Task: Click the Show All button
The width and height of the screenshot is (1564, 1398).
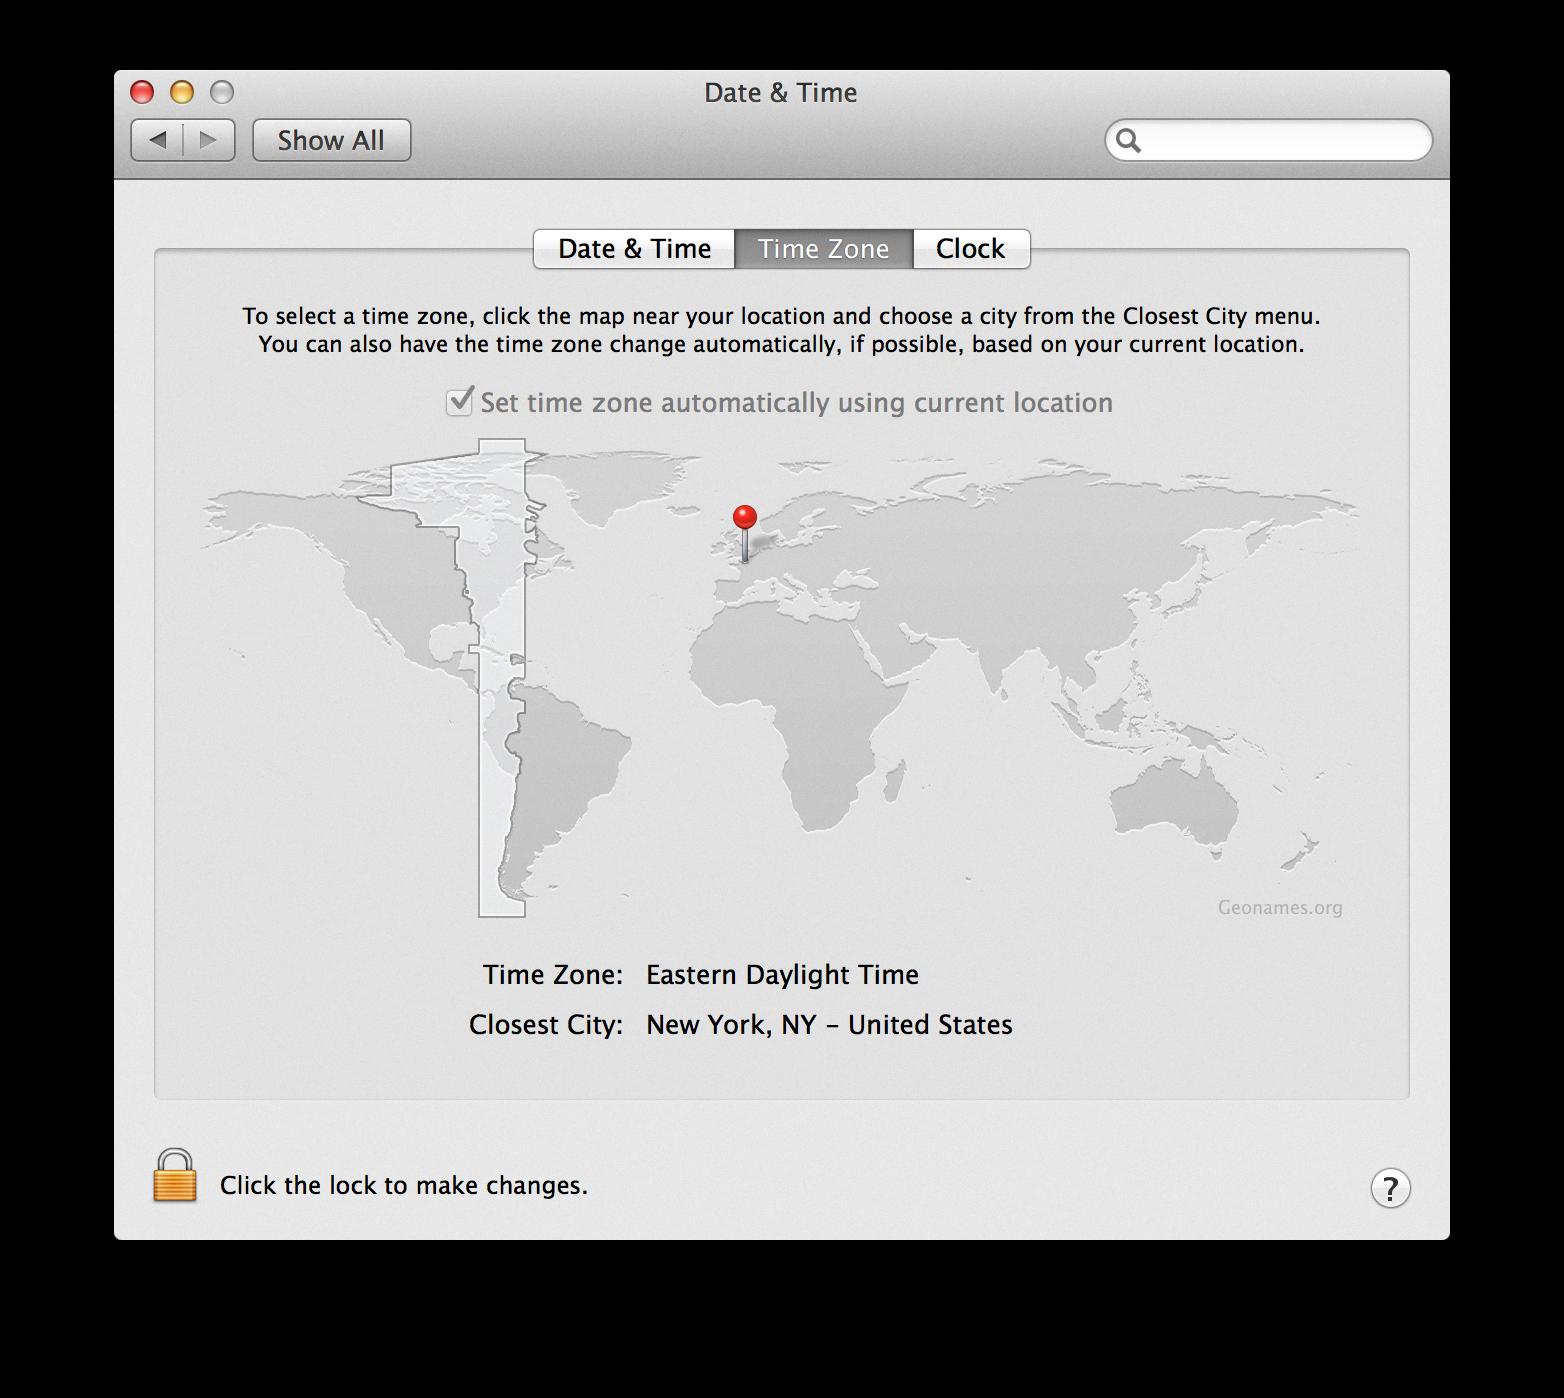Action: tap(331, 140)
